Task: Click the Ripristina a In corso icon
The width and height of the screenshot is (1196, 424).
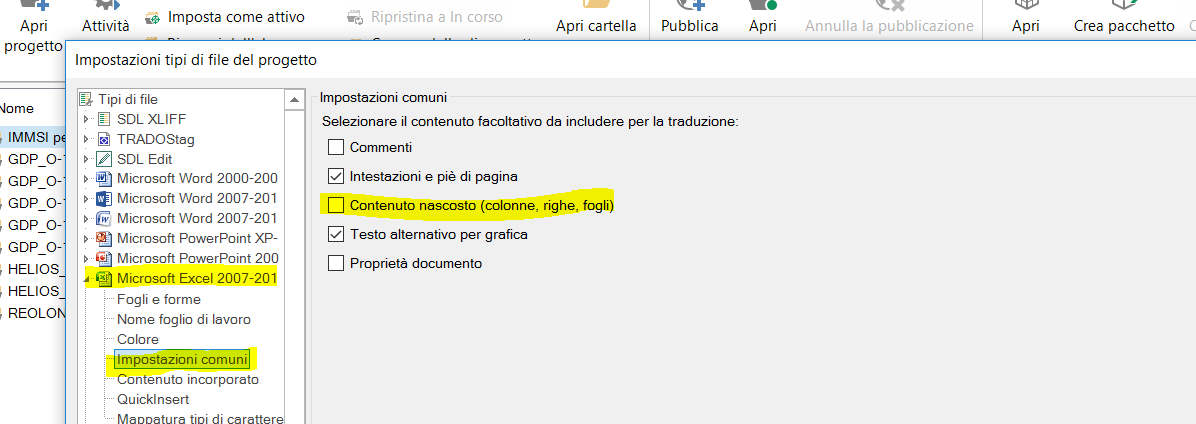Action: tap(355, 16)
